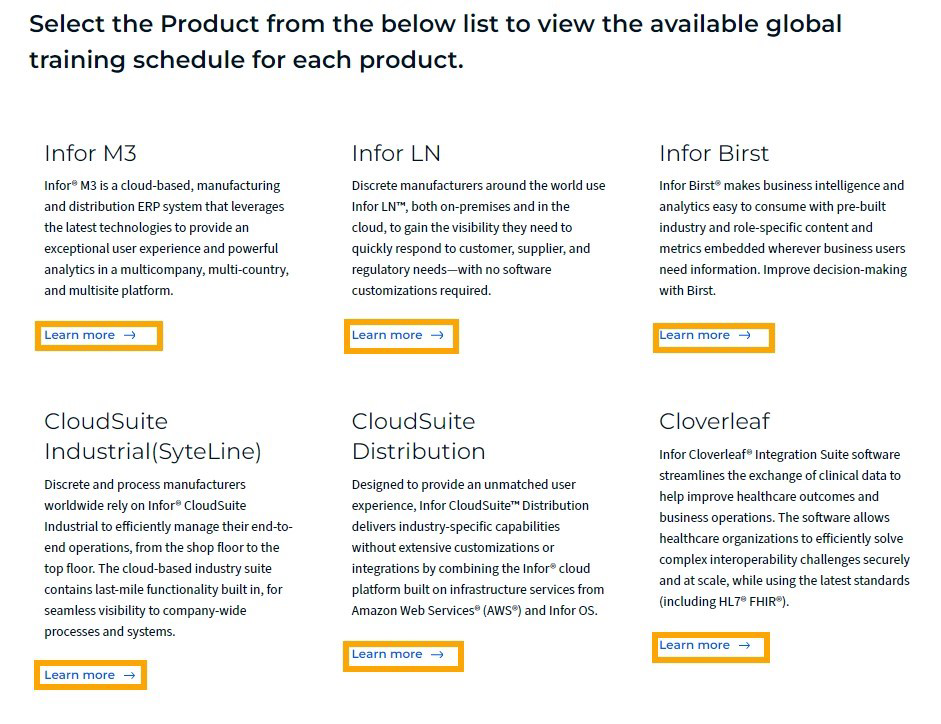
Task: Click the CloudSuite Industrial(SyteLine) heading
Action: (152, 437)
